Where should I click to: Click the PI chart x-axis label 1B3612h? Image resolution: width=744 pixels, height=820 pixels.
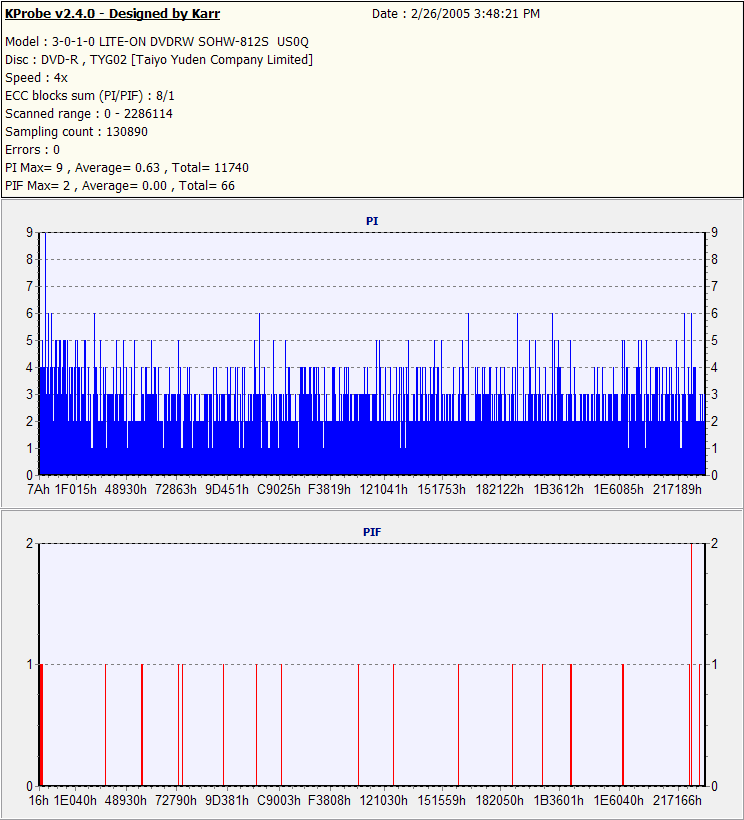click(558, 489)
